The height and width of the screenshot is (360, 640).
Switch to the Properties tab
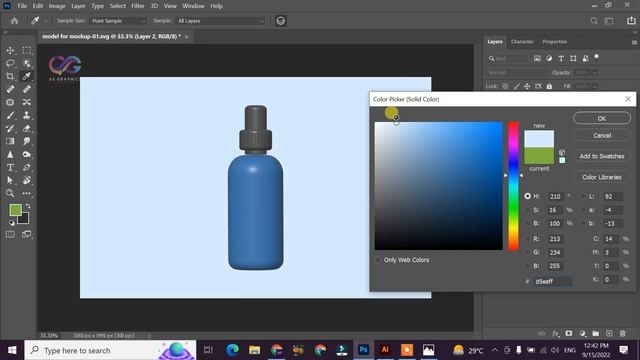click(554, 42)
